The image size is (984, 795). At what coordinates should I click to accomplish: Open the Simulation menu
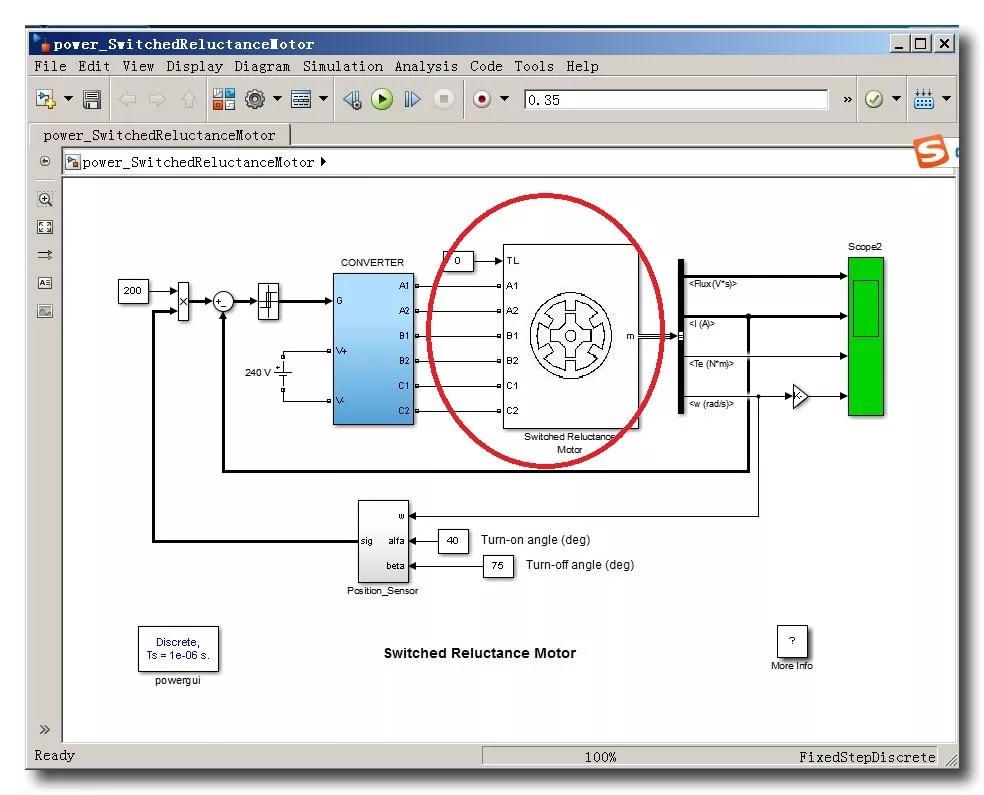[x=343, y=66]
